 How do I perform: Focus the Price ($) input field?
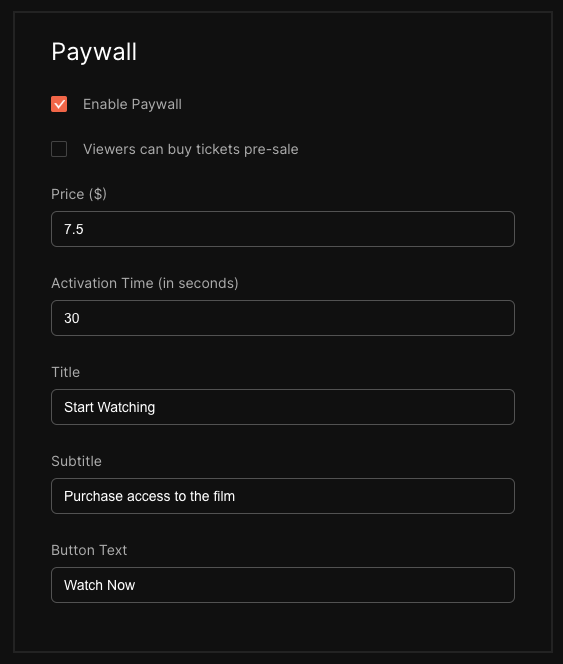coord(283,229)
